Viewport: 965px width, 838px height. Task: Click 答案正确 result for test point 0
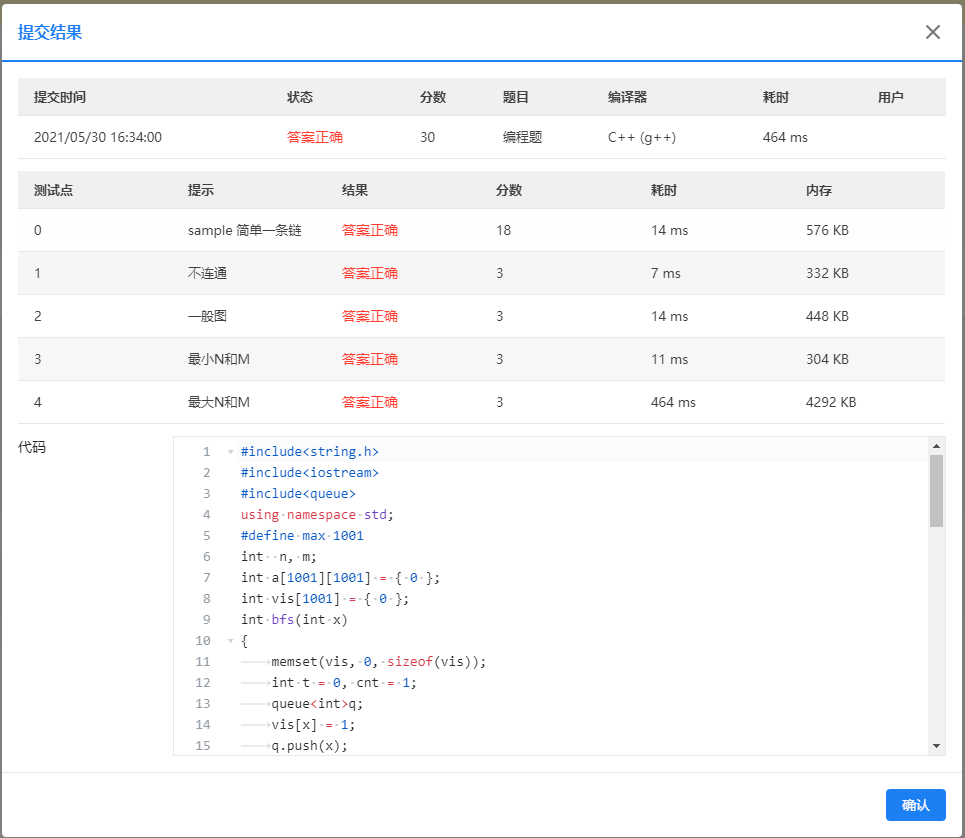370,230
